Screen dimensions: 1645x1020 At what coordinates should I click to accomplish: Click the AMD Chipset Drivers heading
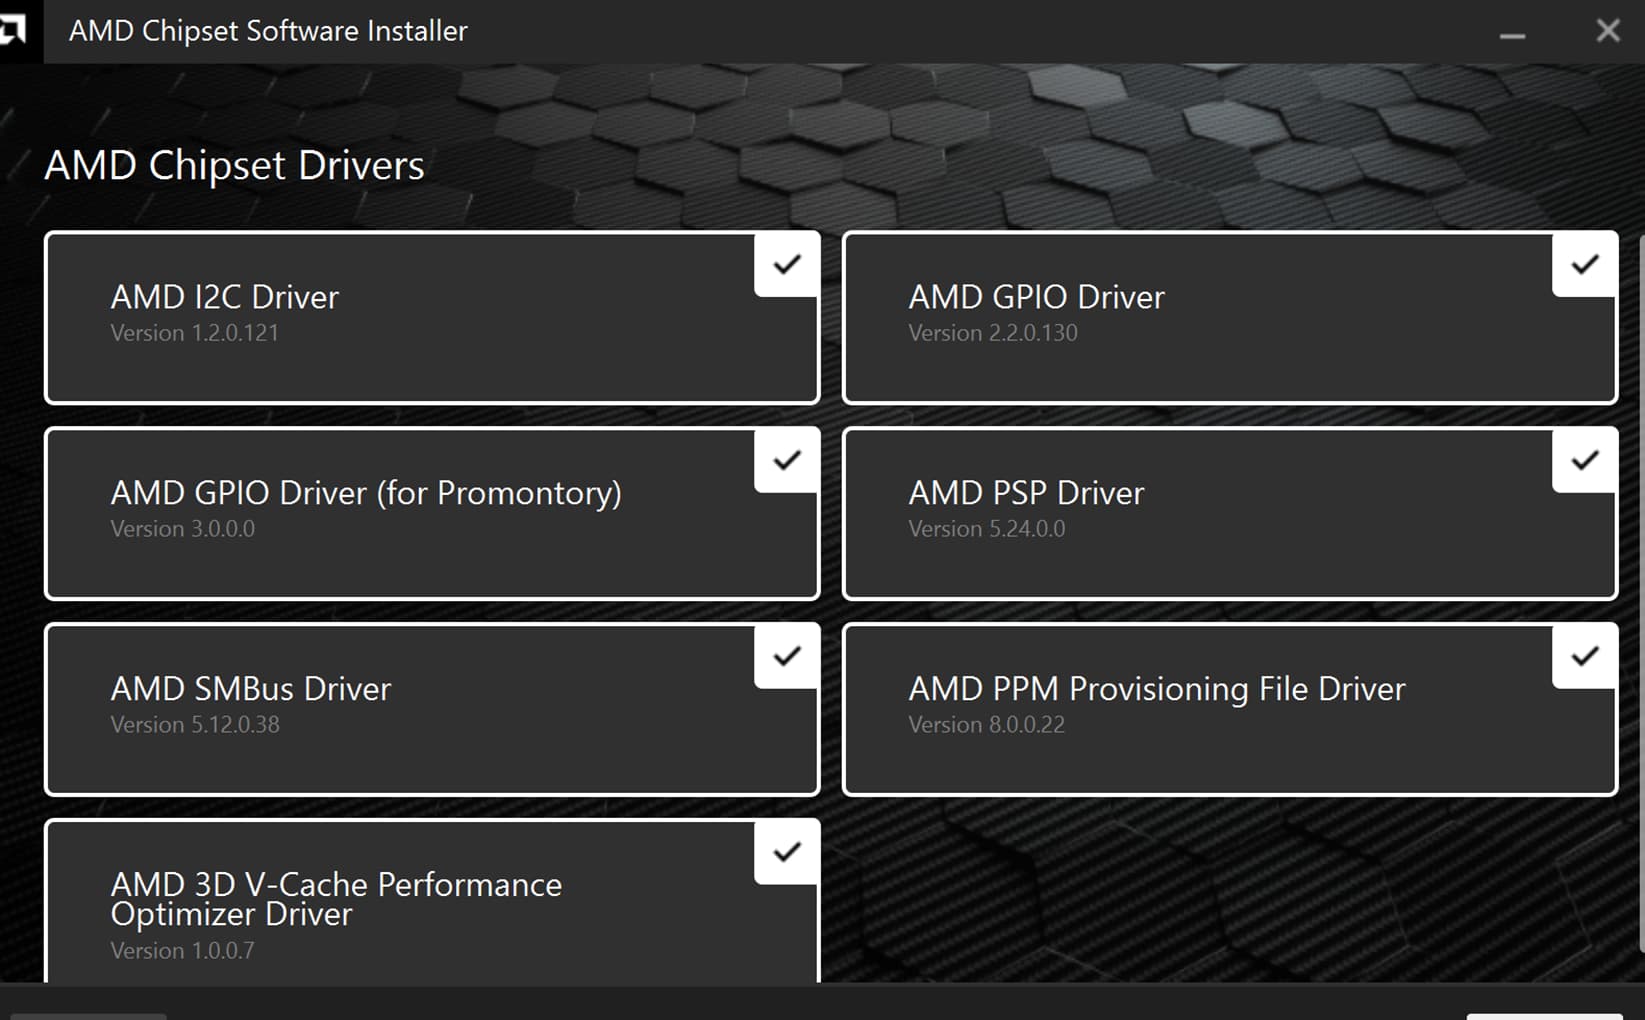coord(234,166)
